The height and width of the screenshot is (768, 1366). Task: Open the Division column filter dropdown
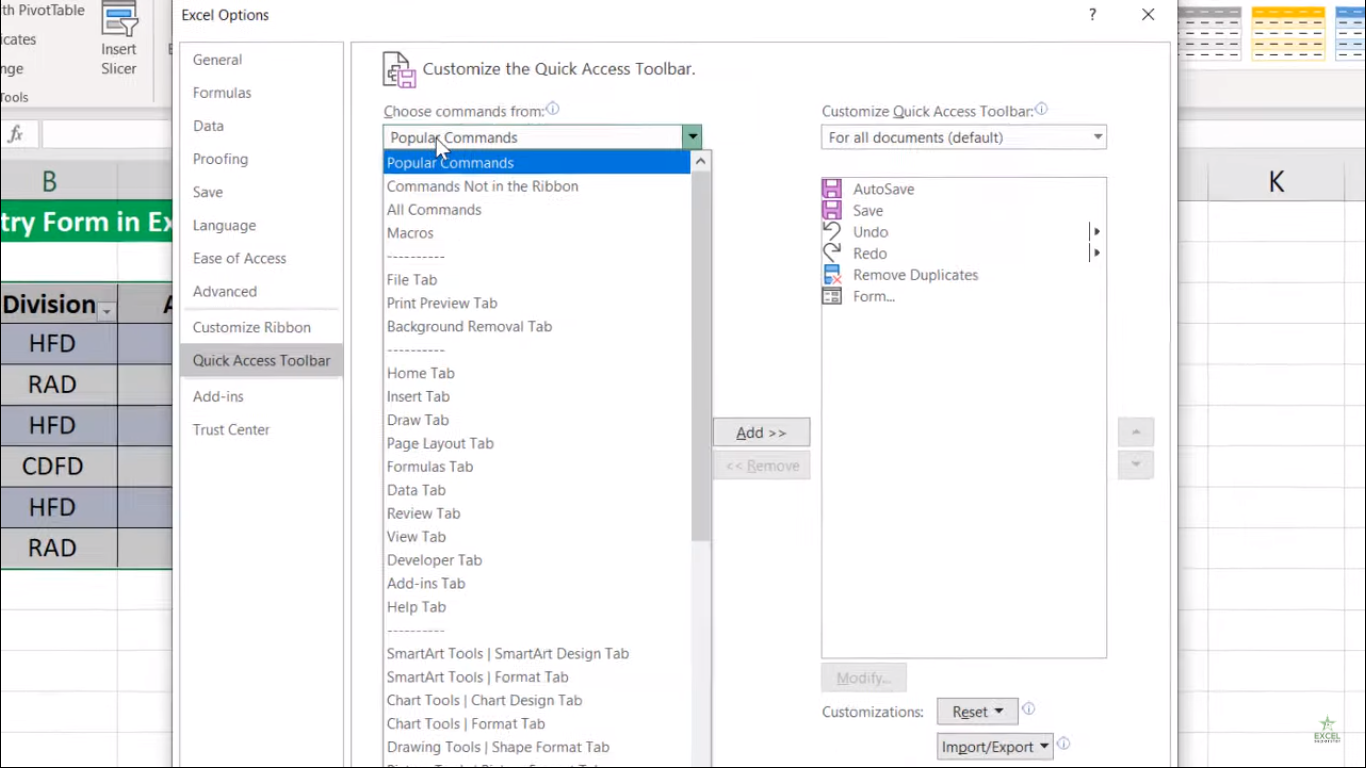[x=106, y=312]
